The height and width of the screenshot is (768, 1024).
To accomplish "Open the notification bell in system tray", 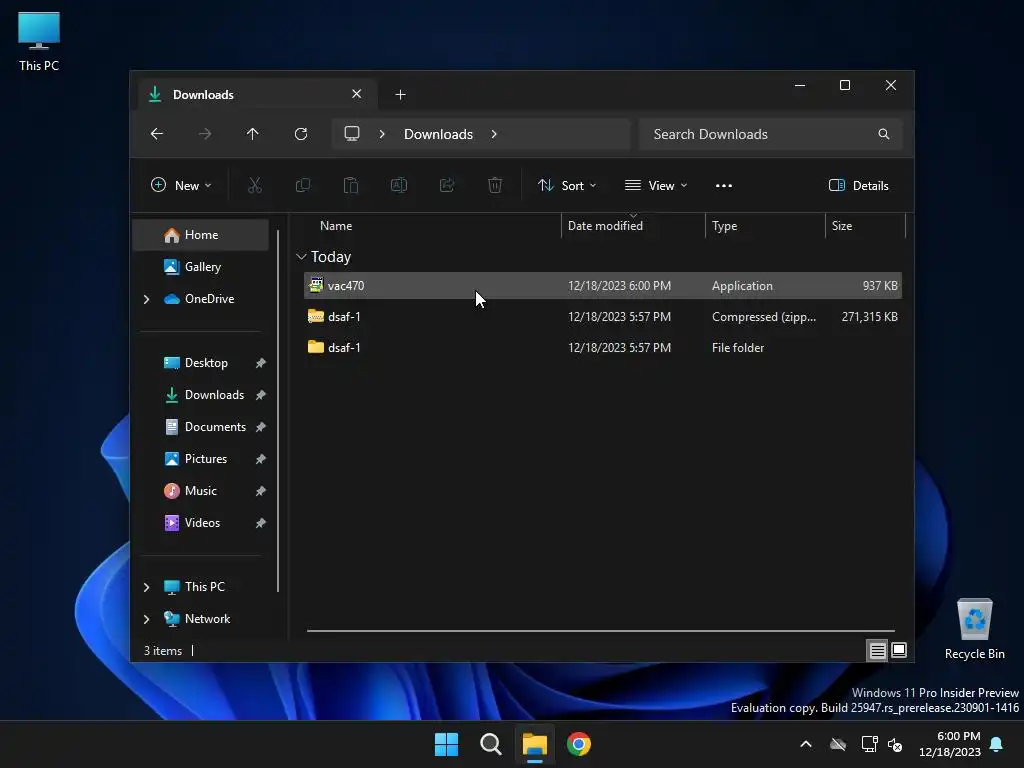I will tap(997, 744).
